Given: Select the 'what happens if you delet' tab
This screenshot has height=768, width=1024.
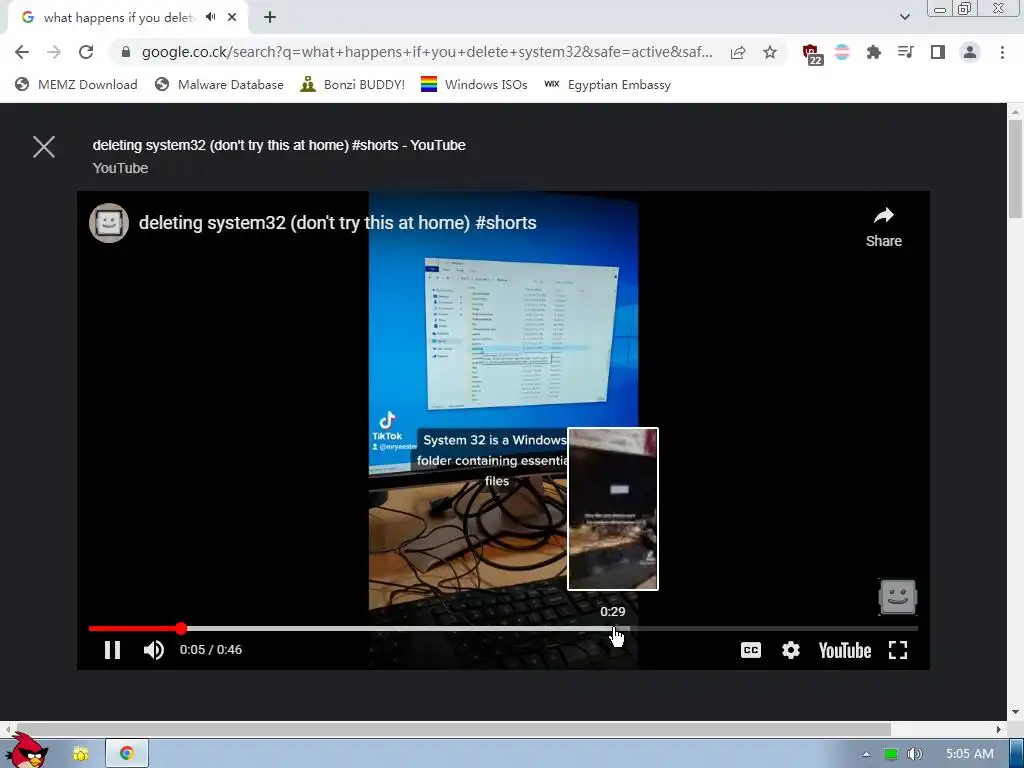Looking at the screenshot, I should click(119, 18).
